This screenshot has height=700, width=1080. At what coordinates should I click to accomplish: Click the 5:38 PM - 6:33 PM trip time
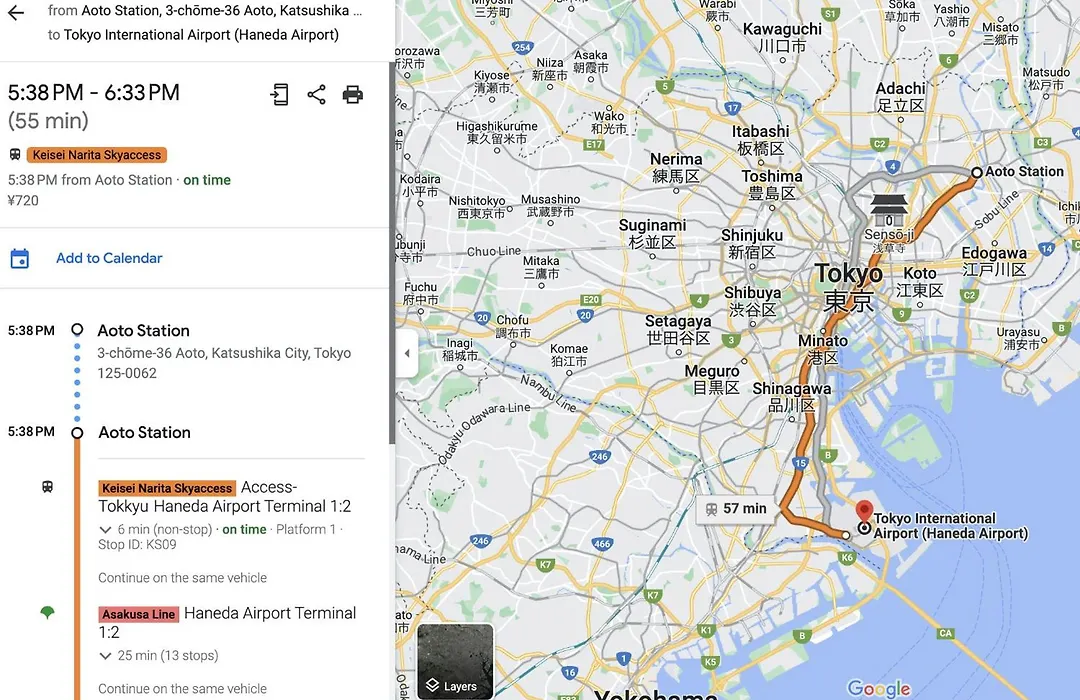[x=94, y=92]
